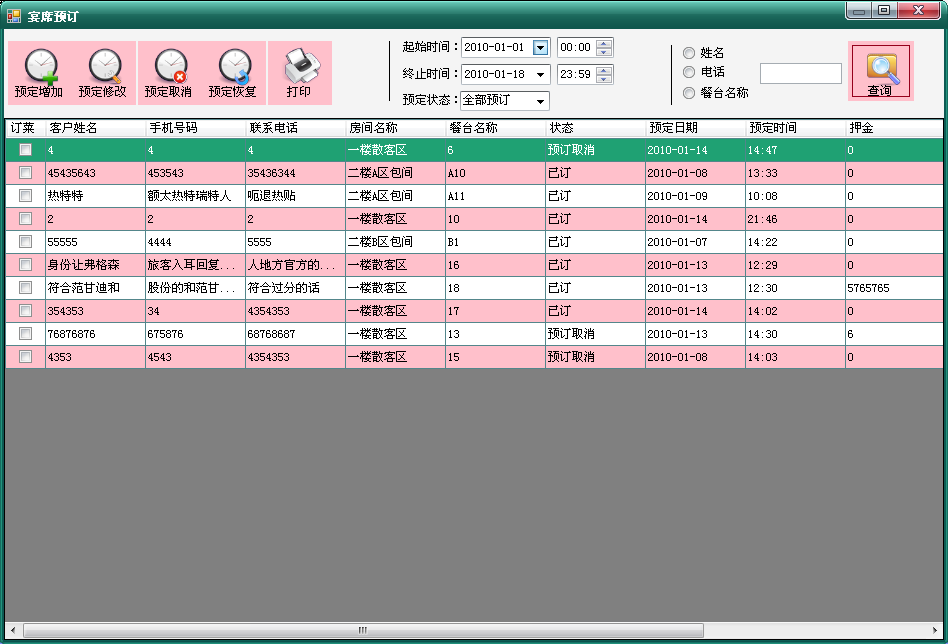
Task: Click the 旅客入耳回复... mobile cell
Action: click(x=195, y=265)
